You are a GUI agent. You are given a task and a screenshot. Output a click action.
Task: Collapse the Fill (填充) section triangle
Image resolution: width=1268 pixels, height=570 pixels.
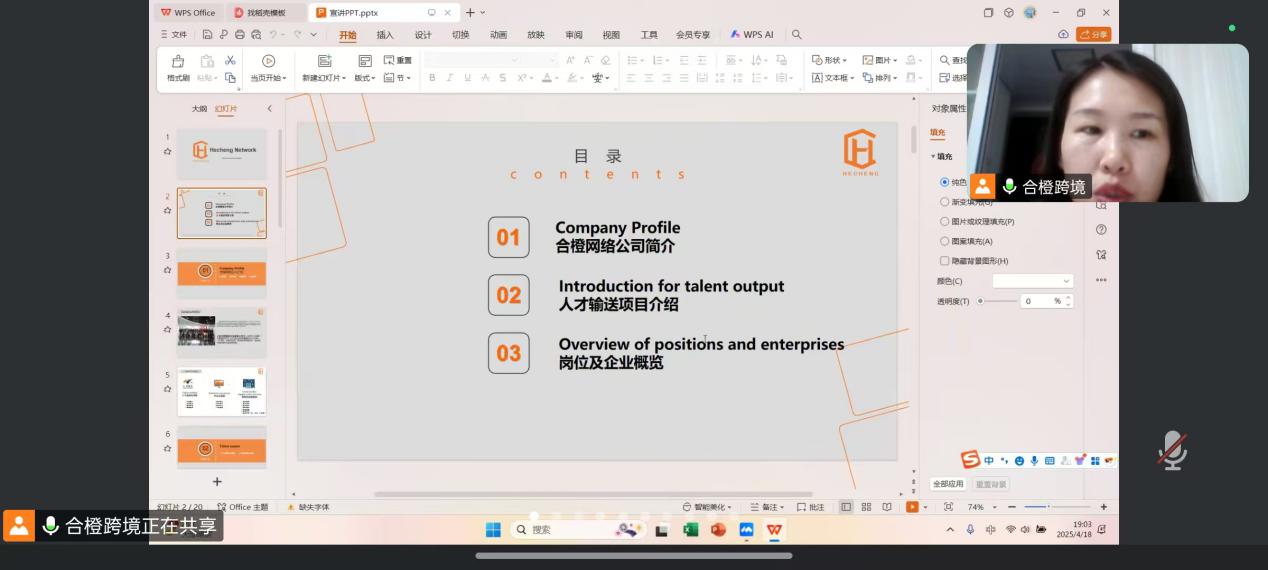click(933, 157)
